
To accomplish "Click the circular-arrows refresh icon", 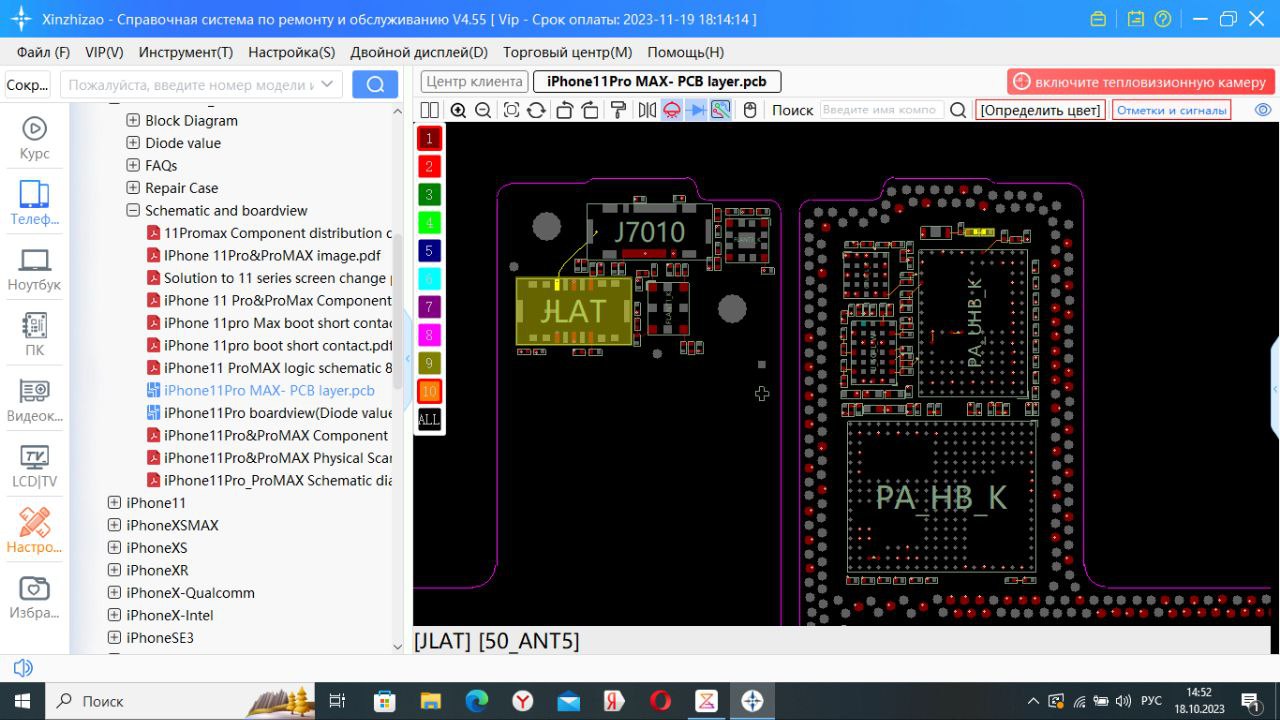I will tap(536, 110).
